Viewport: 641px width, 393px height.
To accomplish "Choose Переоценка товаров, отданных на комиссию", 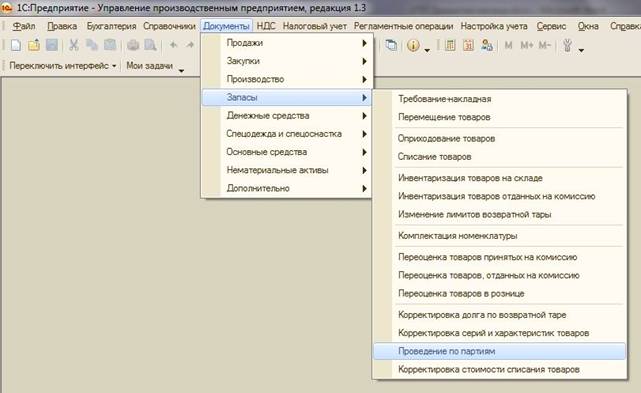I will (x=500, y=275).
